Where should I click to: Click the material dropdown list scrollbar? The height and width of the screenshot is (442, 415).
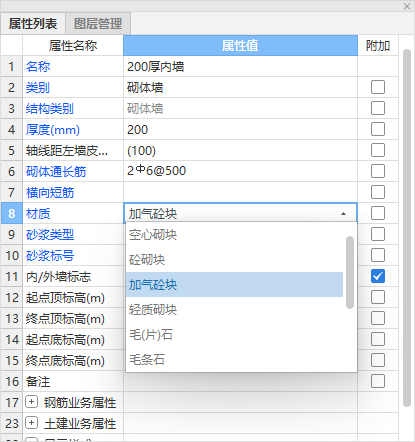click(350, 272)
